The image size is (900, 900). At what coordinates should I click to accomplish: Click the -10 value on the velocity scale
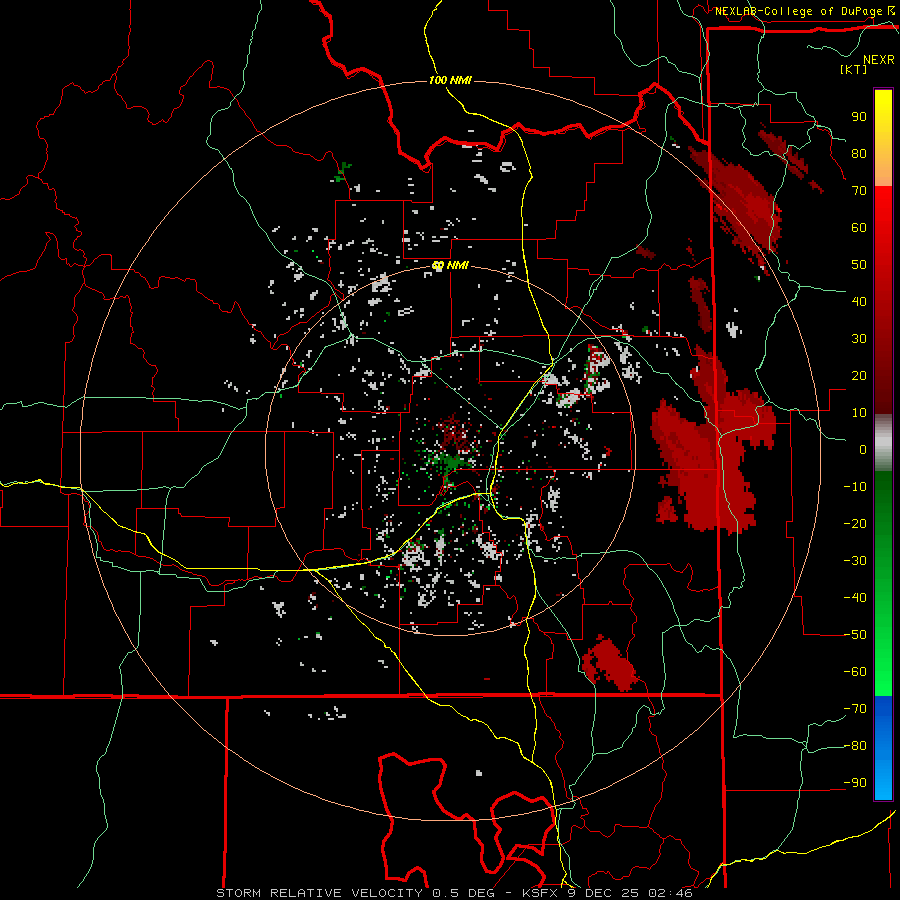pos(855,487)
